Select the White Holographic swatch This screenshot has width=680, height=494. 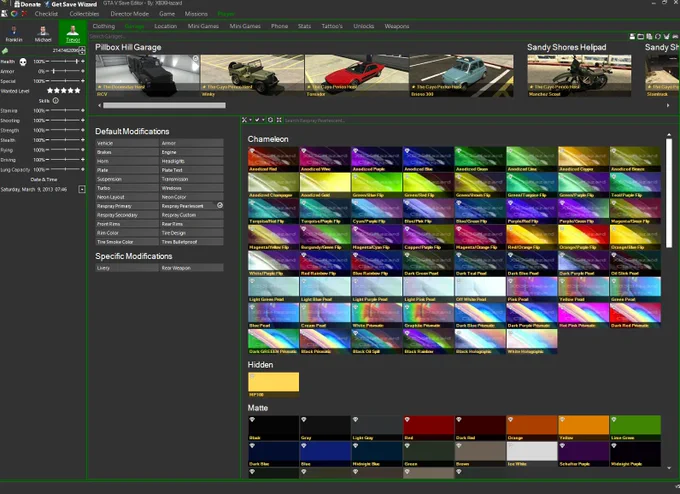coord(532,341)
